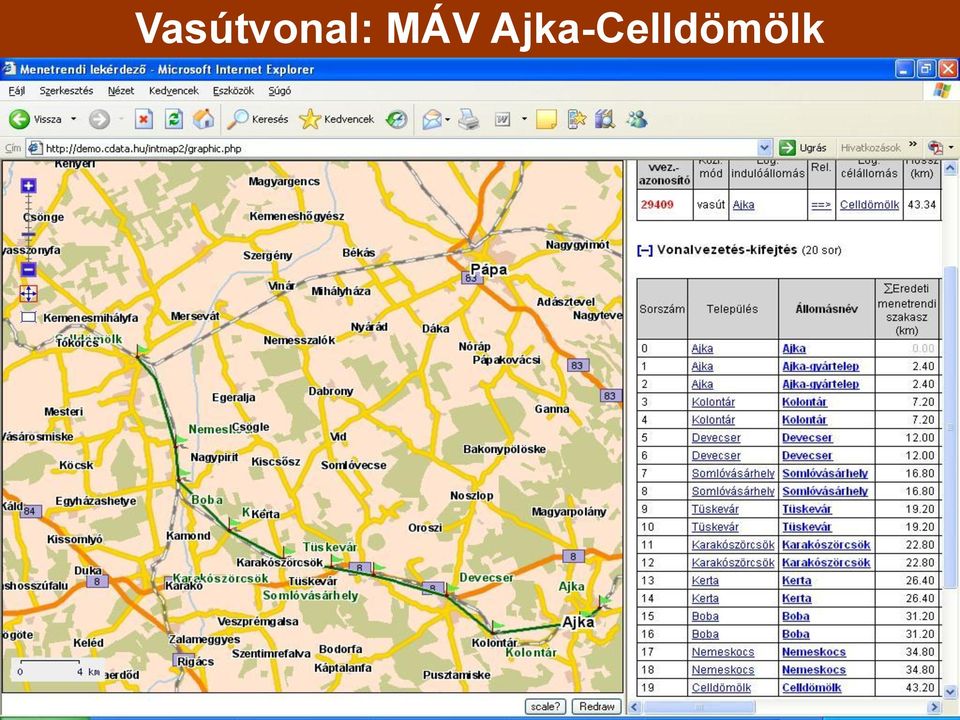This screenshot has width=960, height=720.
Task: Collapse the Vonalvezetés-kifejtés section
Action: [x=645, y=250]
